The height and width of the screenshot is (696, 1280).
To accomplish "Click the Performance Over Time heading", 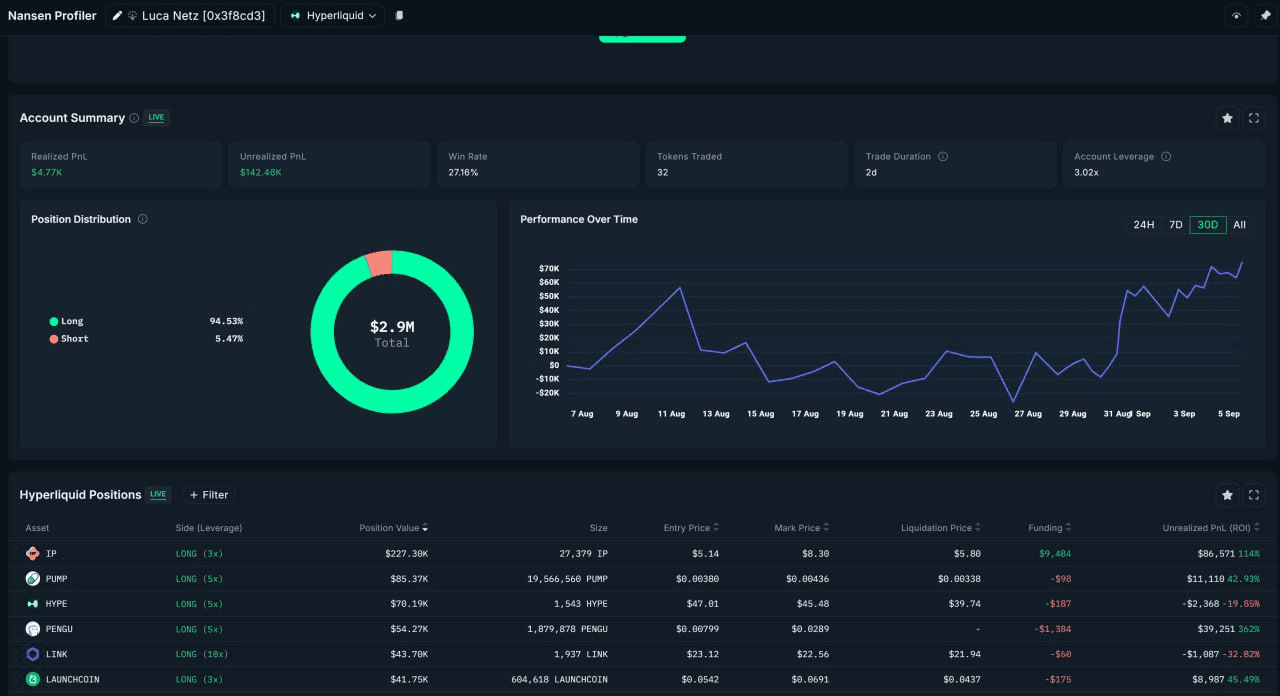I will [x=579, y=219].
